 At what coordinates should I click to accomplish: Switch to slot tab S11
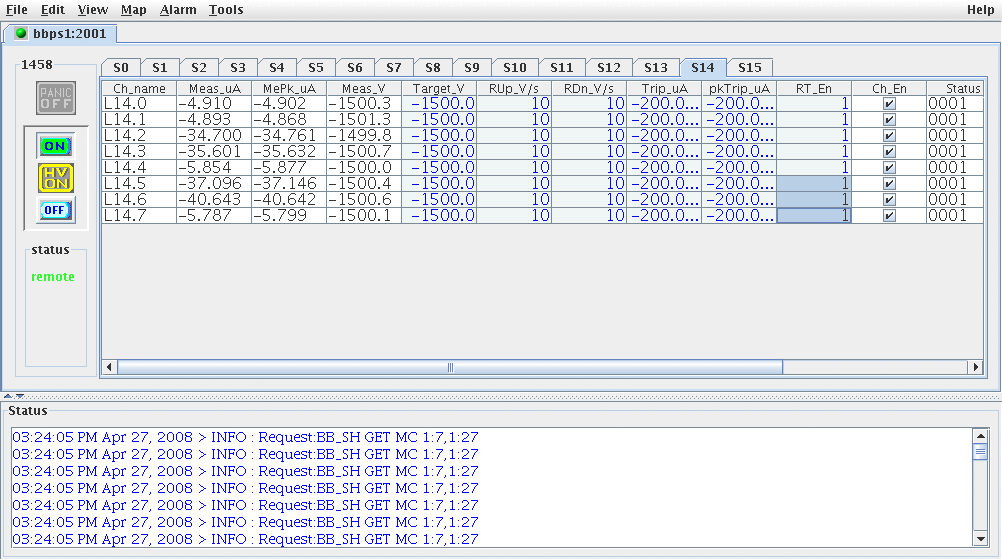tap(562, 68)
